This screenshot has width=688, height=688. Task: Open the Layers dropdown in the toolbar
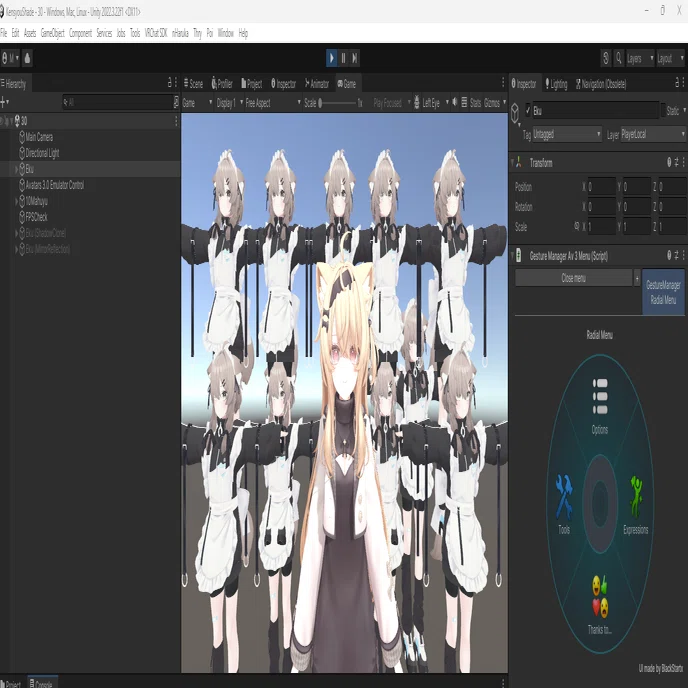(640, 58)
